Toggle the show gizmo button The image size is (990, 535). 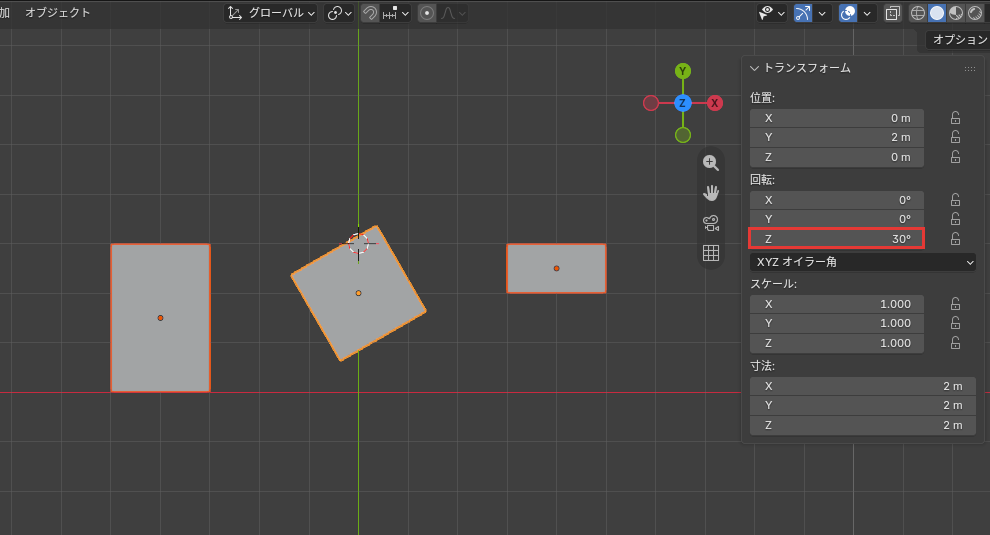[802, 13]
